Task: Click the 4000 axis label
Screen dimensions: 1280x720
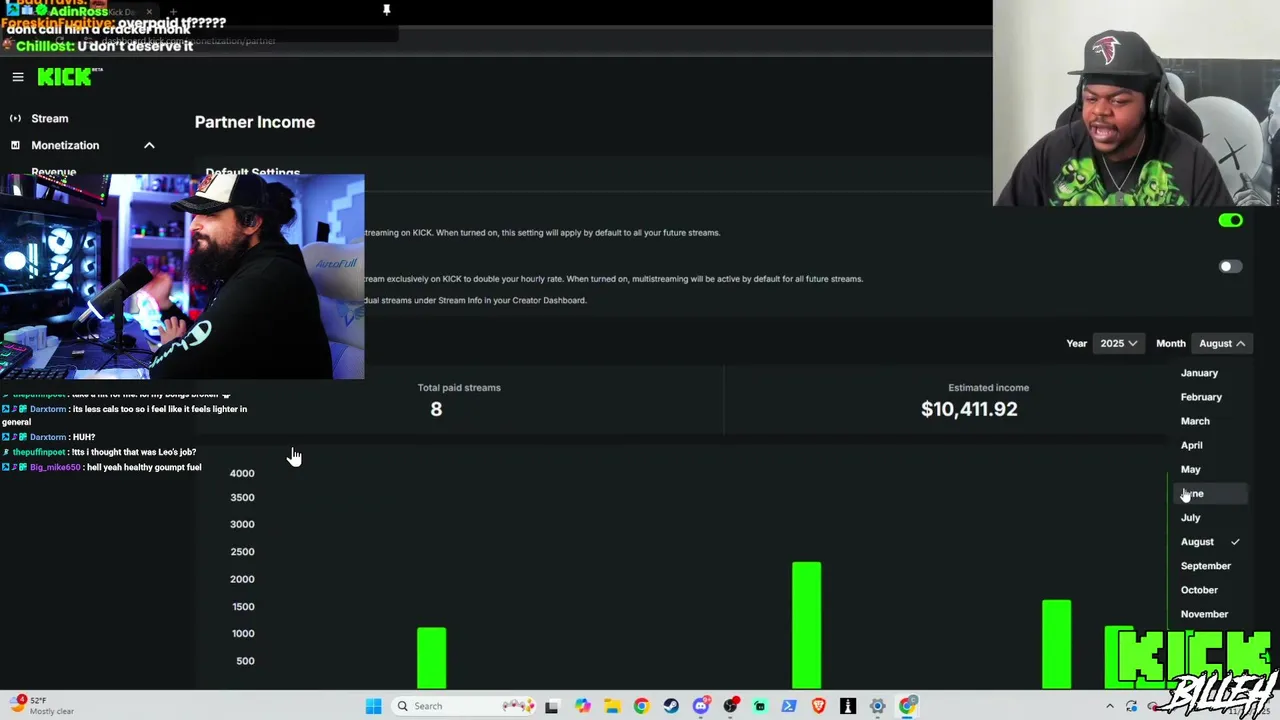Action: (242, 473)
